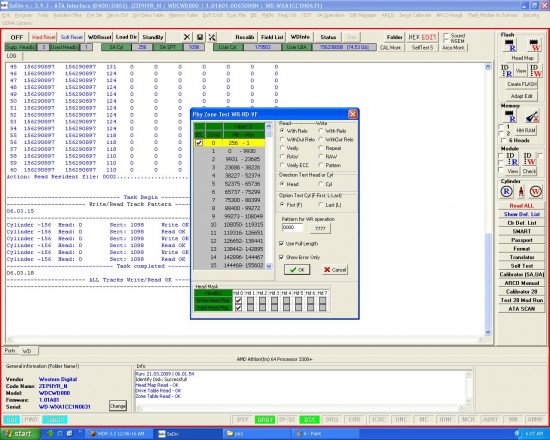
Task: Select Last (L) cylinder test option
Action: tap(321, 205)
